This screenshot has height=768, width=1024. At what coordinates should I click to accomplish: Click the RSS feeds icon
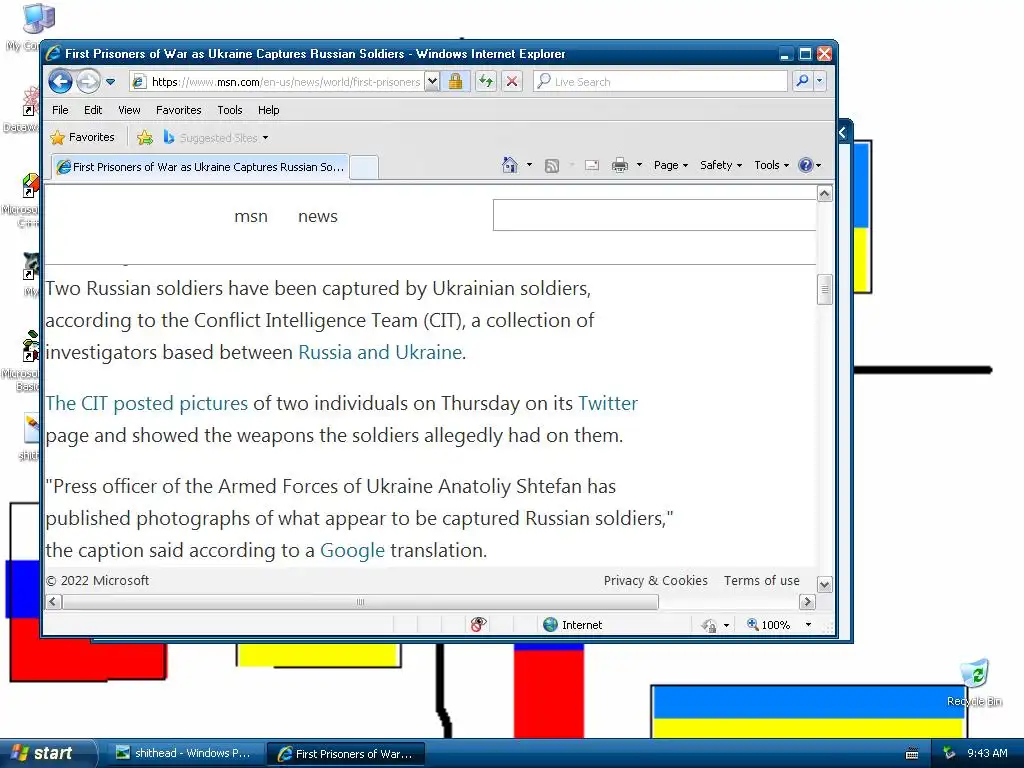[552, 165]
